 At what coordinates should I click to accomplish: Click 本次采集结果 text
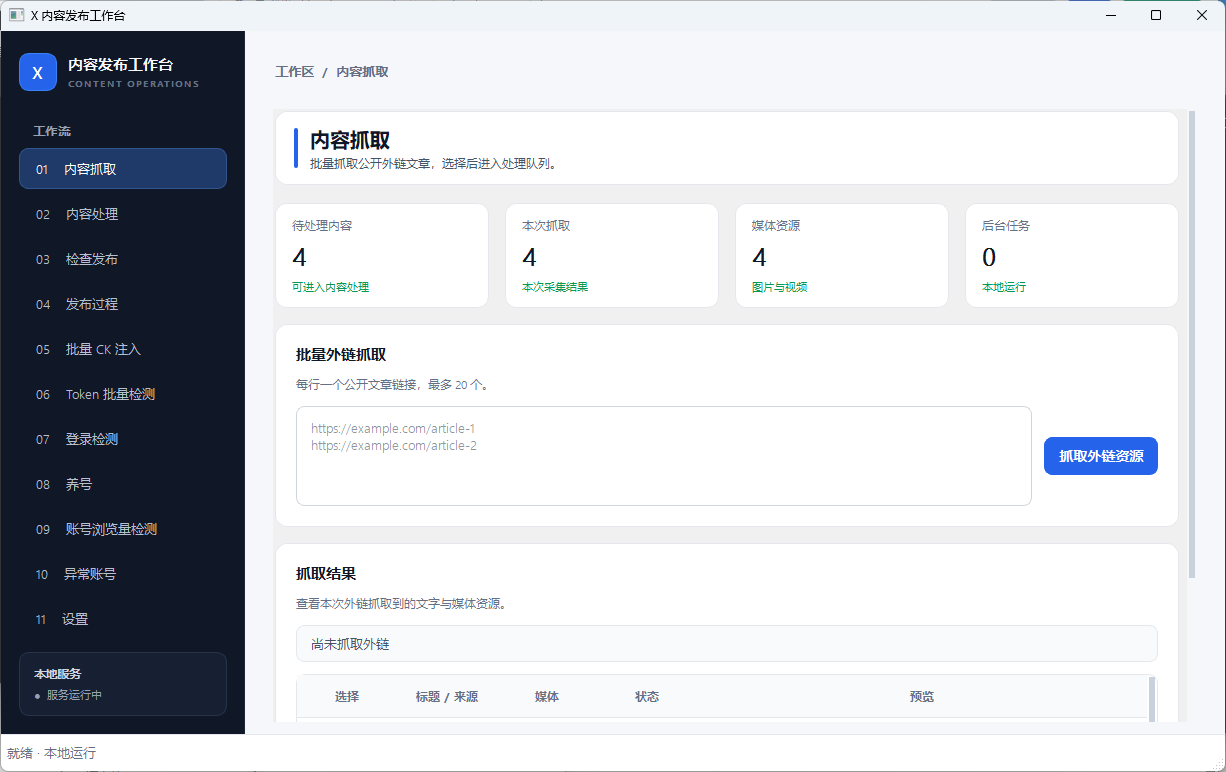(x=555, y=287)
